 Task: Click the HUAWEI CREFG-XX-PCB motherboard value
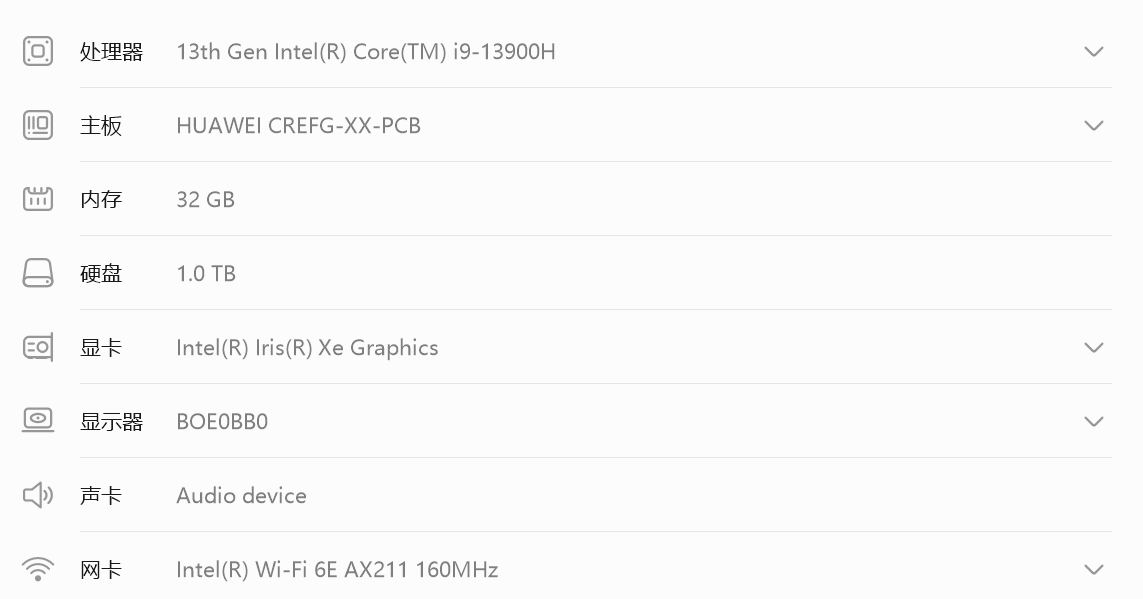pos(298,125)
